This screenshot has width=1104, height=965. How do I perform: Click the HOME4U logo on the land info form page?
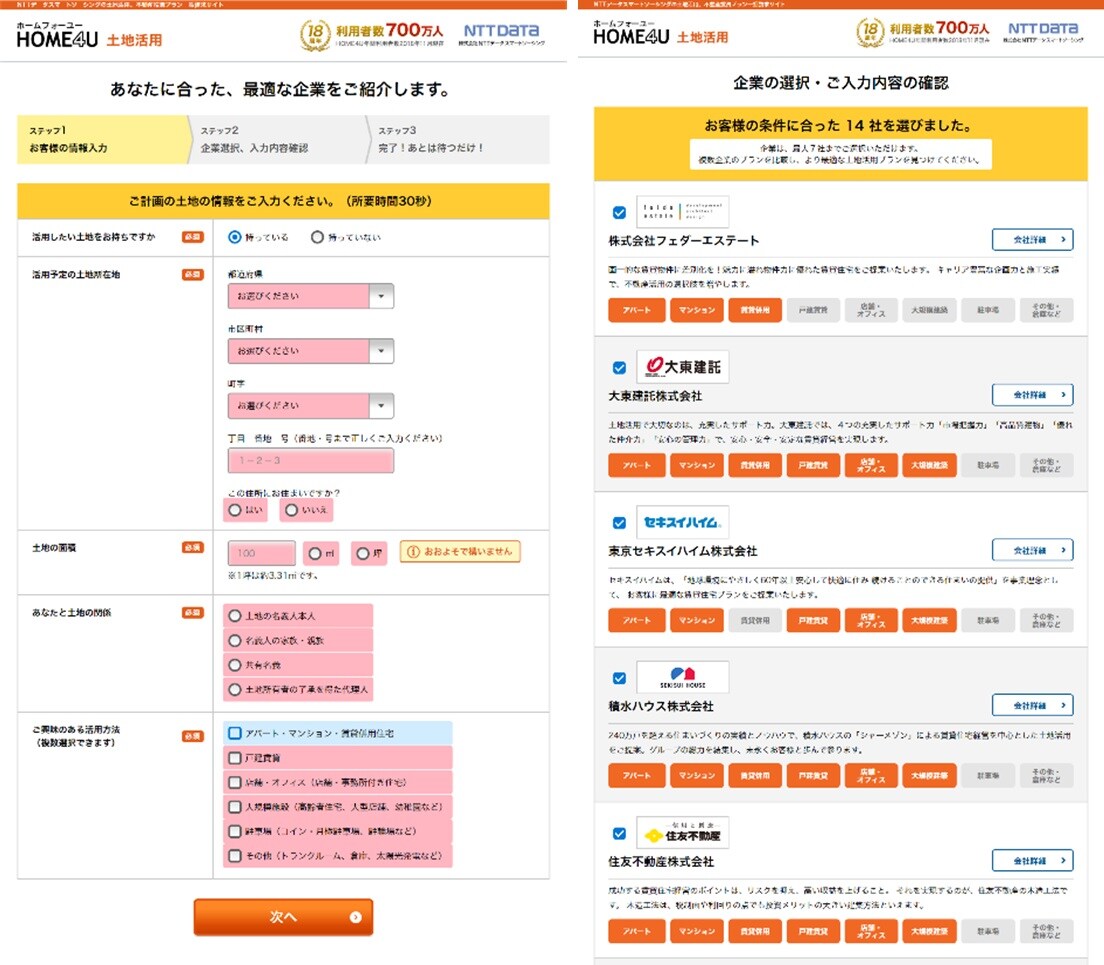pyautogui.click(x=58, y=38)
